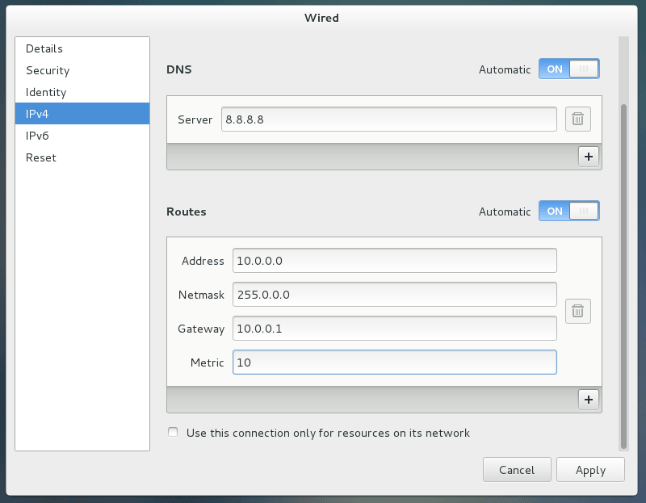
Task: Toggle the DNS Automatic switch off
Action: click(569, 69)
